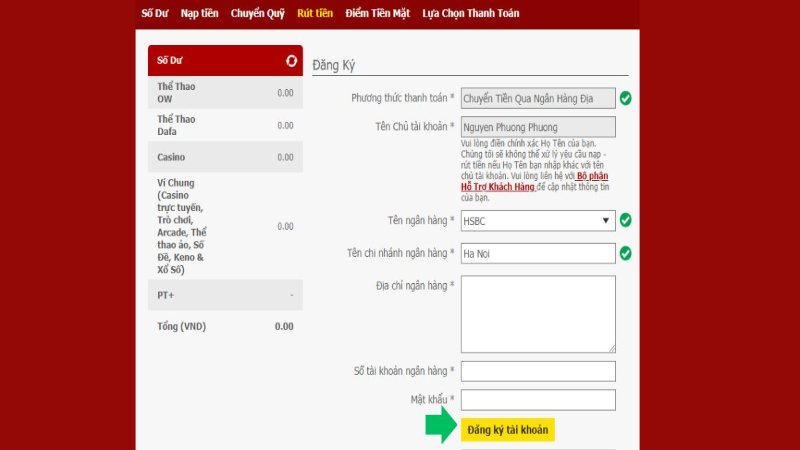This screenshot has height=450, width=800.
Task: Open the Điểm Tiền Mặt tab
Action: click(x=377, y=13)
